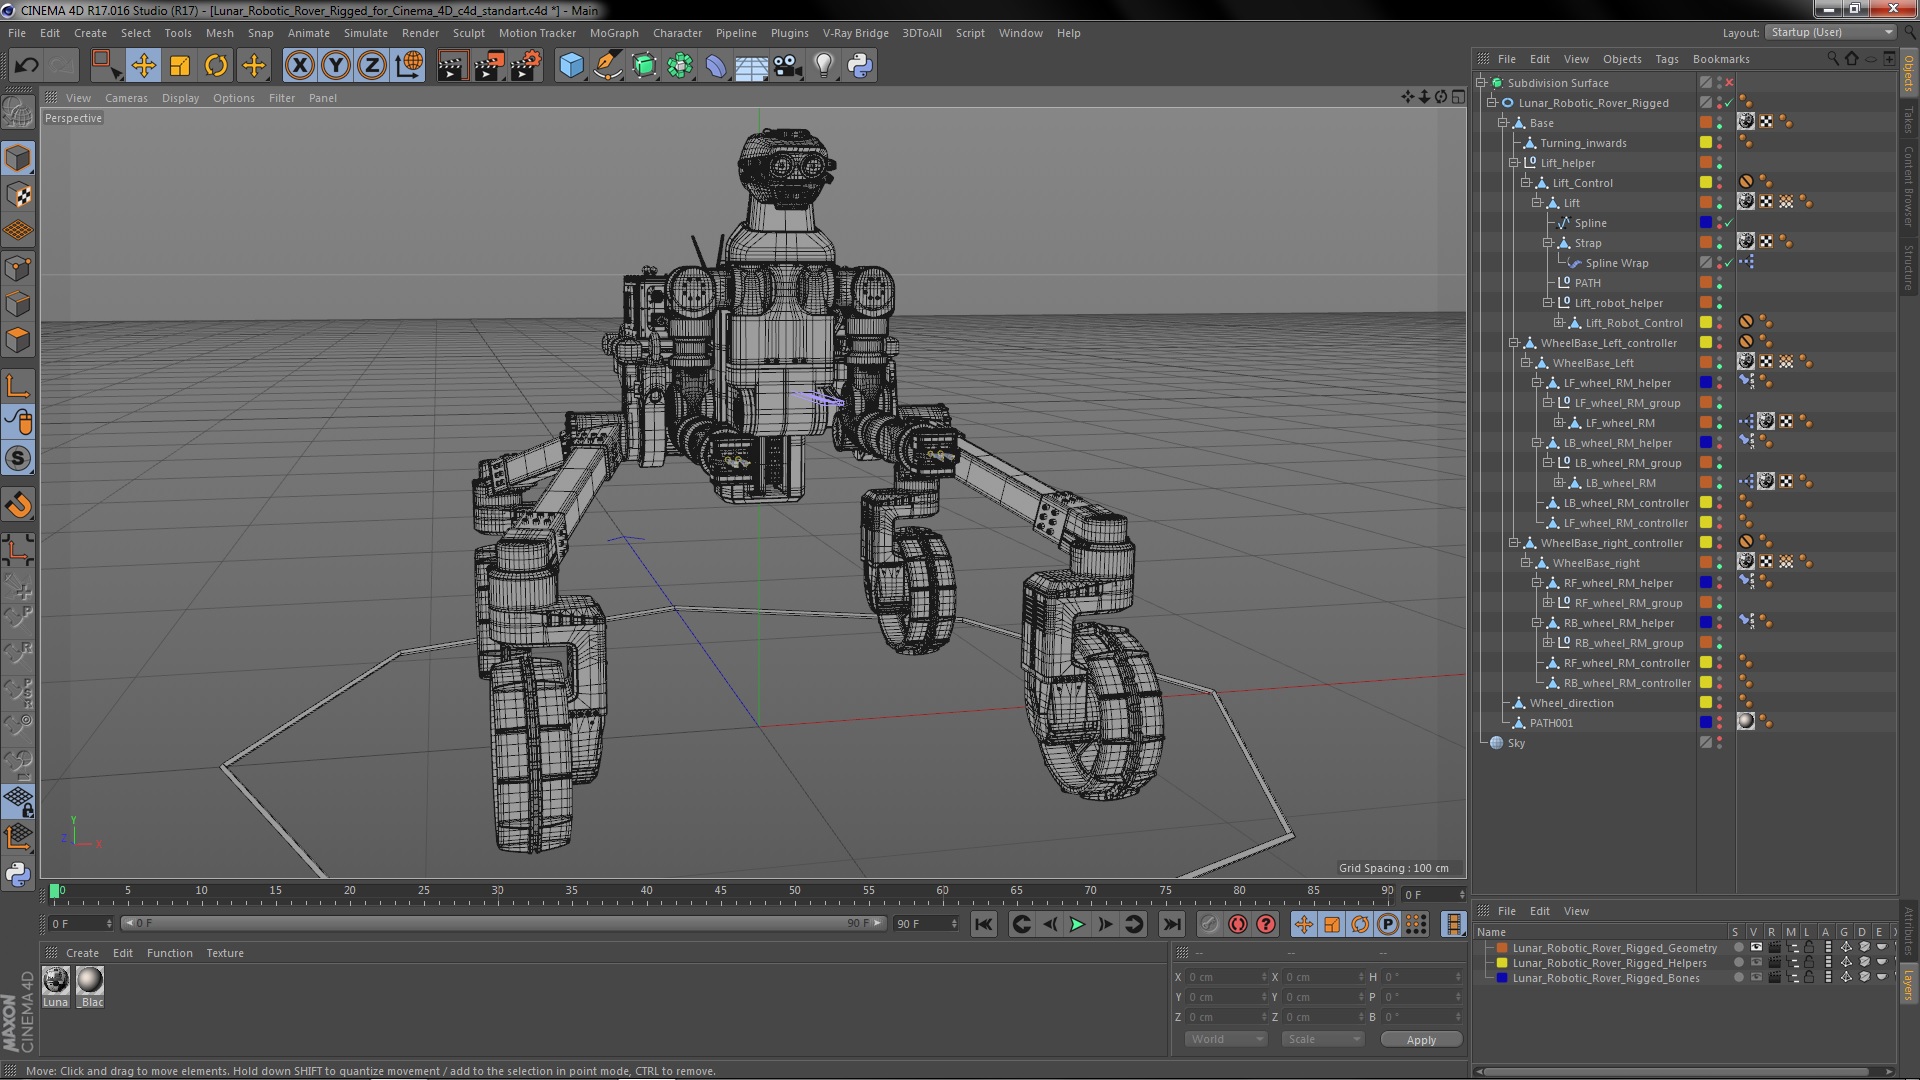This screenshot has height=1080, width=1920.
Task: Select the Move tool in top toolbar
Action: click(143, 66)
